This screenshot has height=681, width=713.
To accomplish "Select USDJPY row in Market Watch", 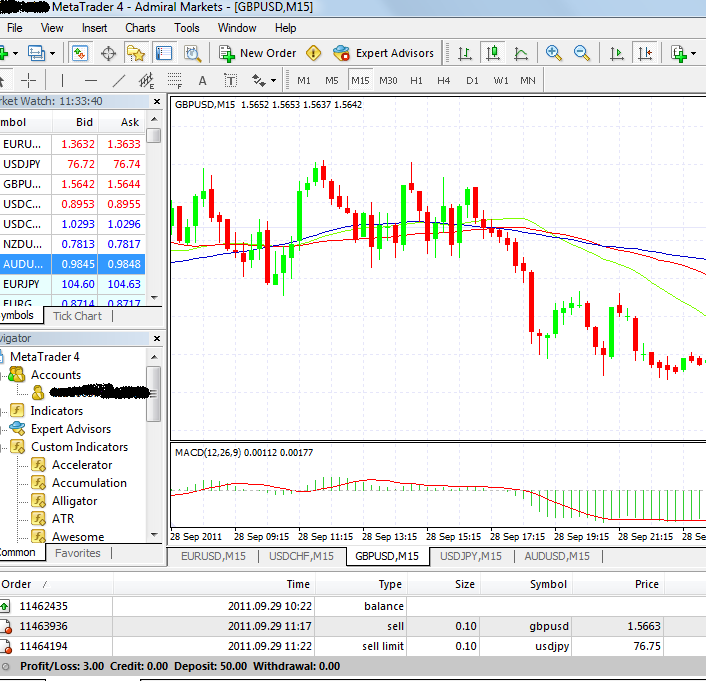I will [x=72, y=164].
